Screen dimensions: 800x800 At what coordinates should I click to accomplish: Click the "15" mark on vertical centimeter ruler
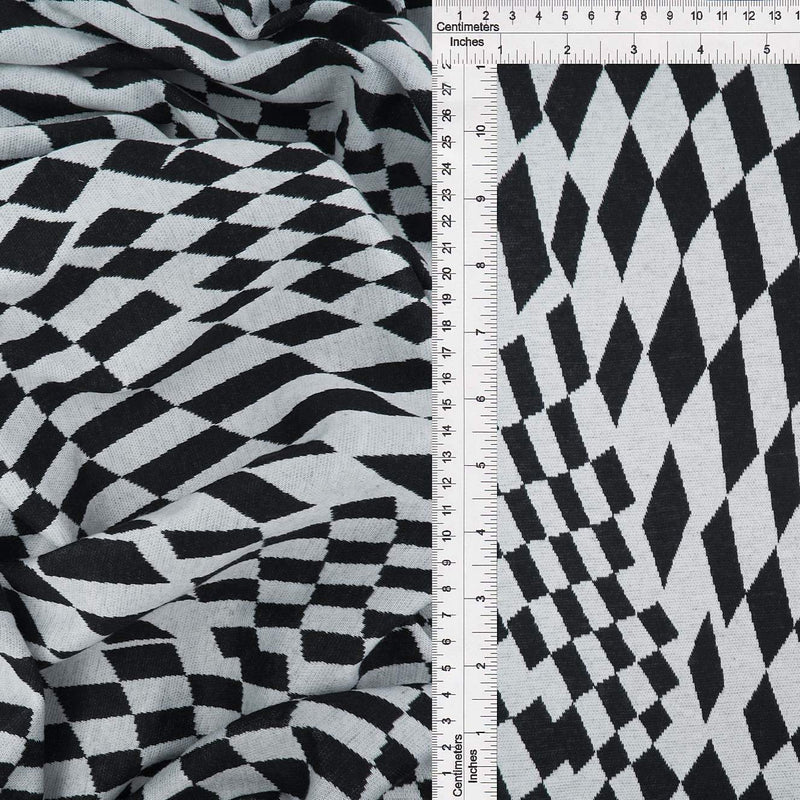coord(448,404)
